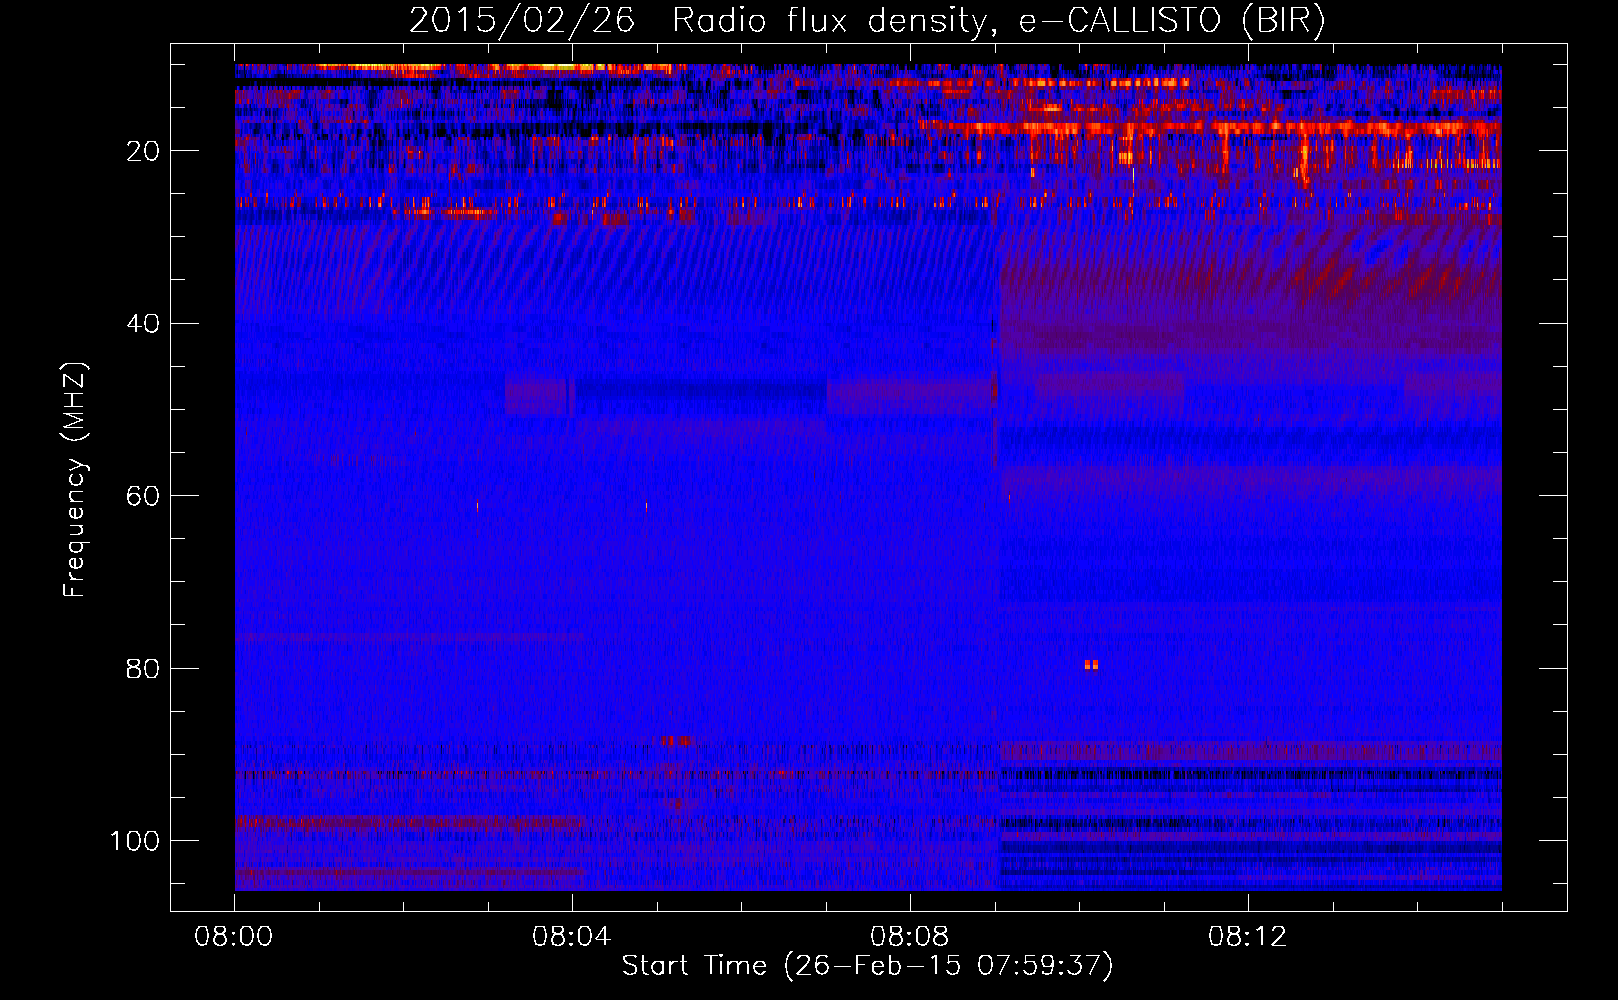This screenshot has width=1618, height=1000.
Task: Click the 'Start Time (26-Feb-15 07:59:37)' label
Action: point(867,966)
